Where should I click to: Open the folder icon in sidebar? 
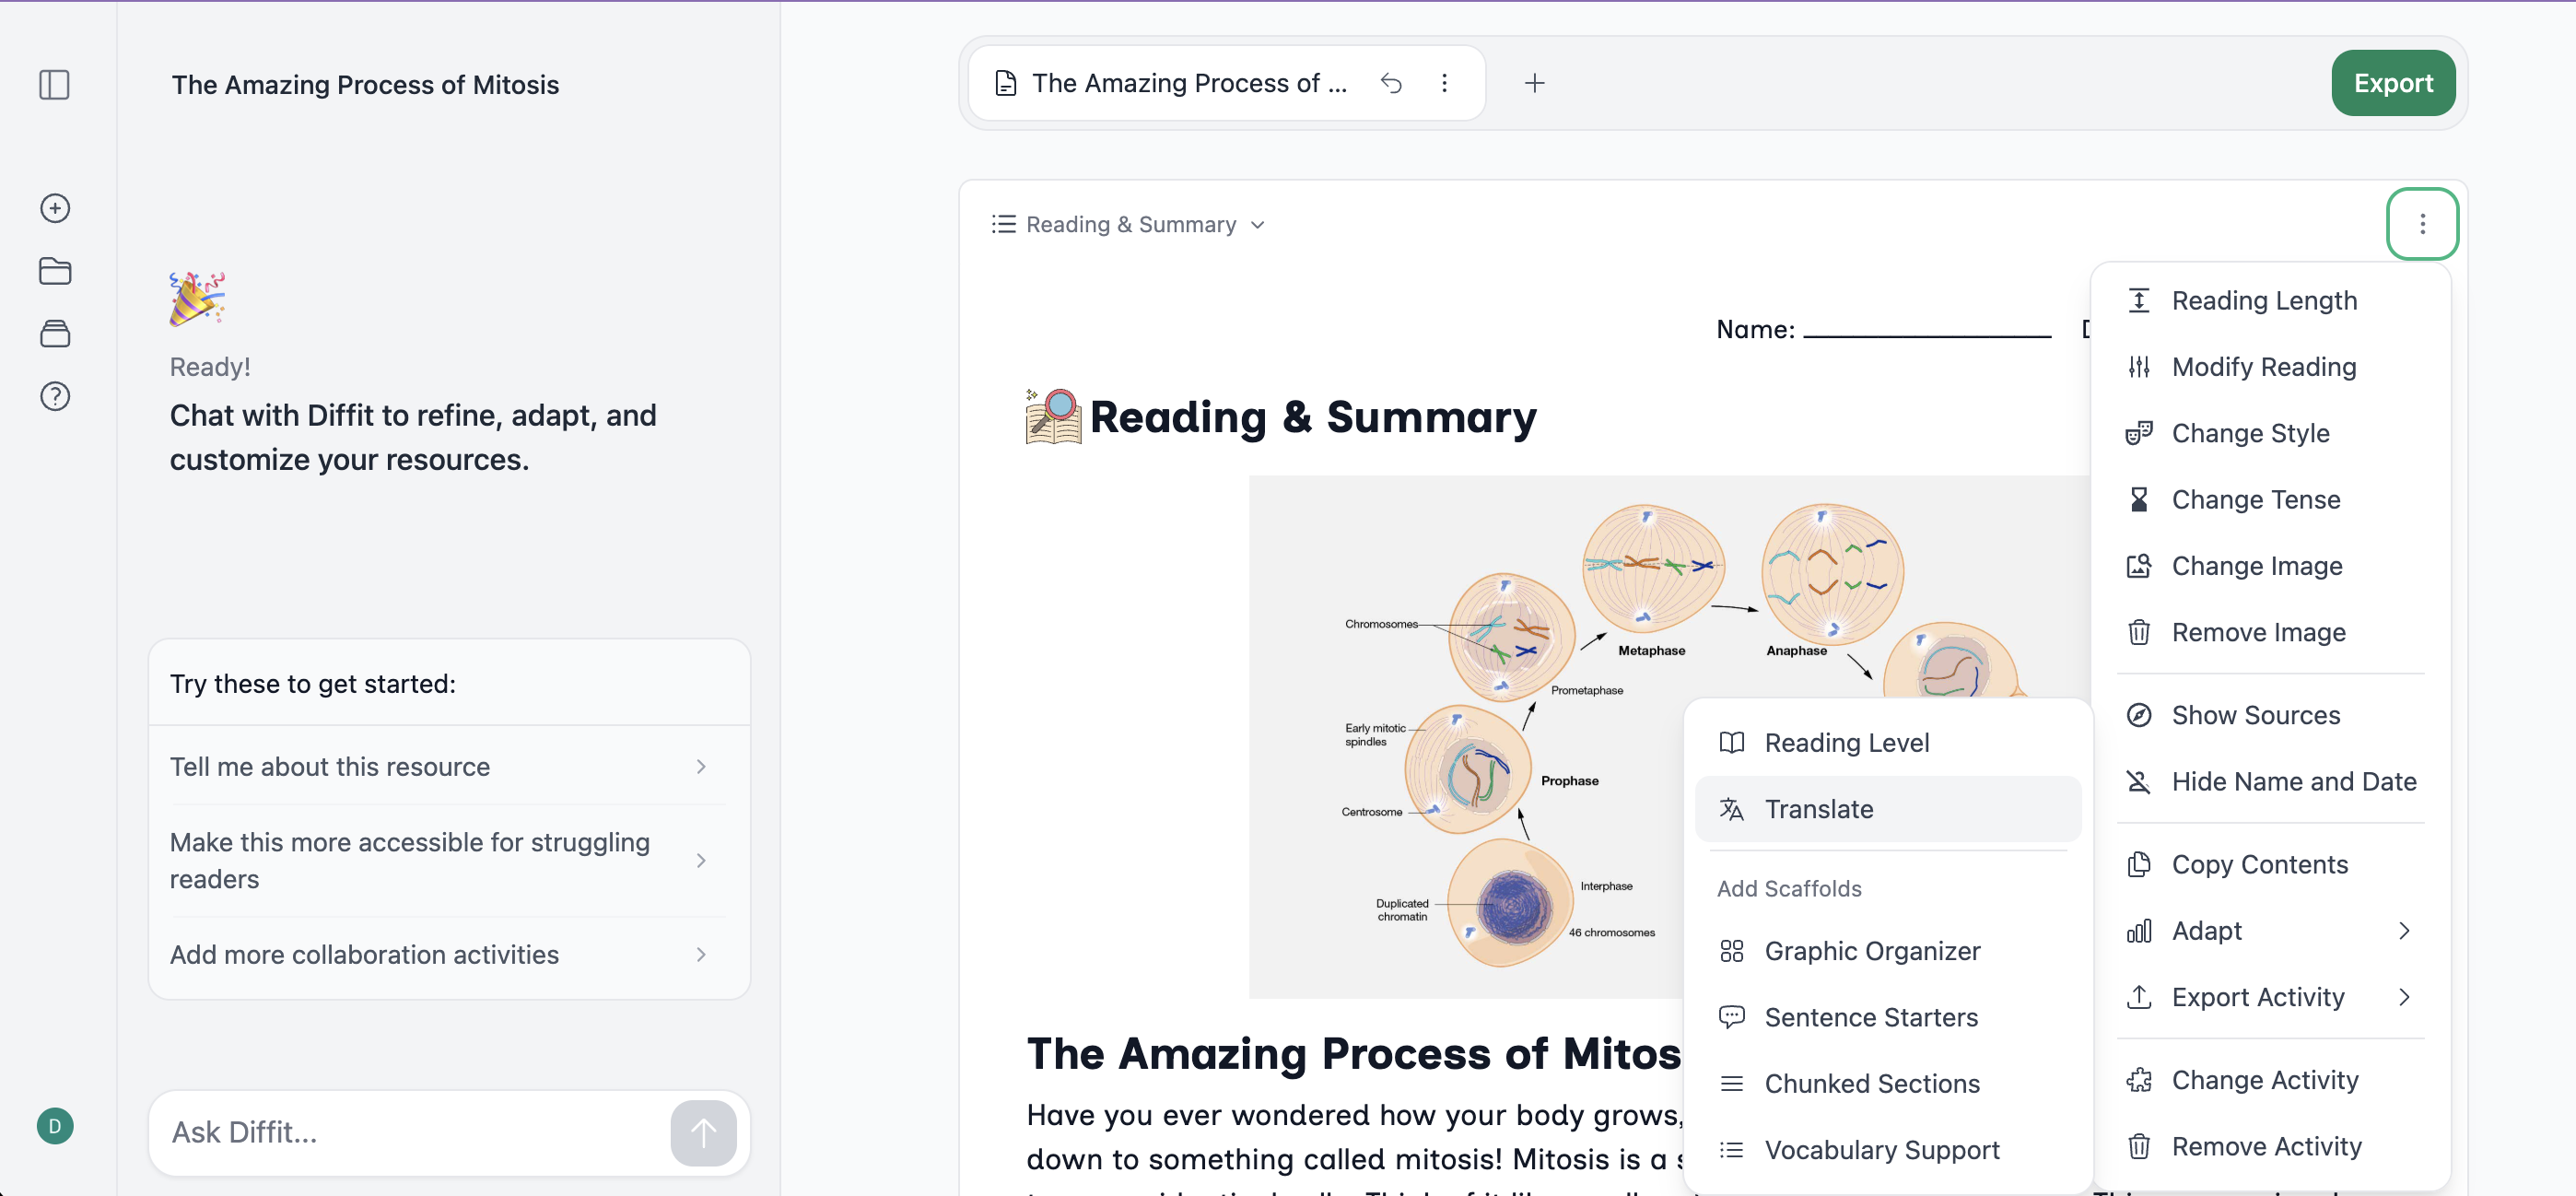[x=55, y=271]
